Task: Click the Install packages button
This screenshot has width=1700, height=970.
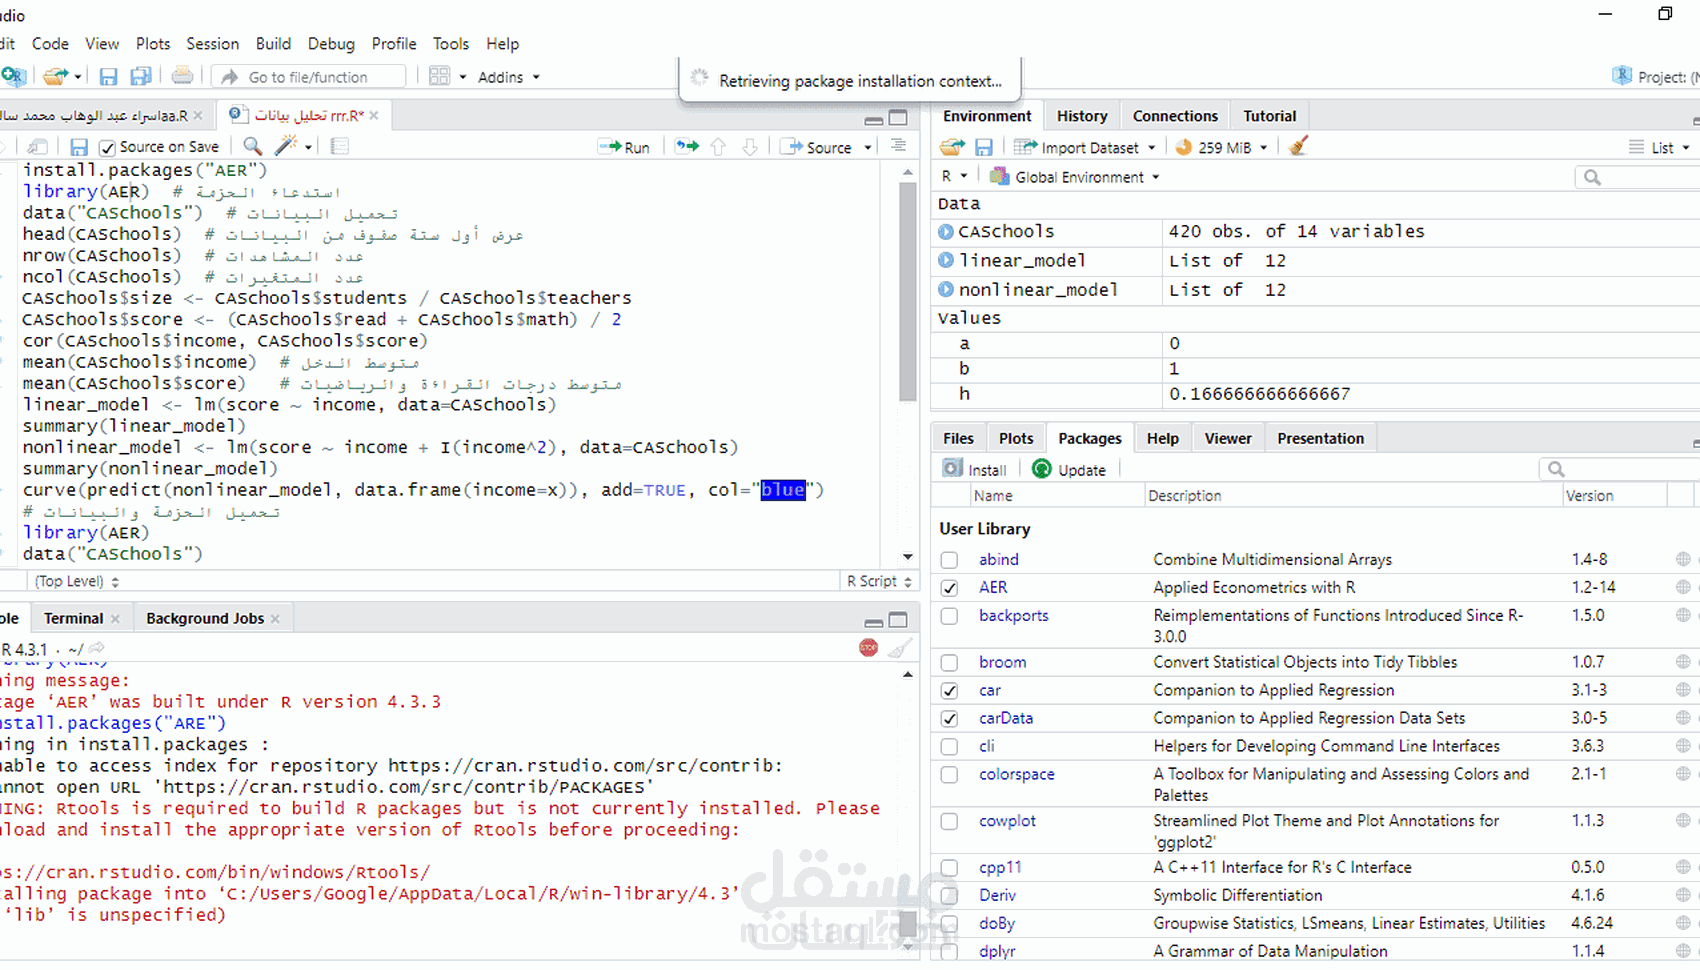Action: pyautogui.click(x=974, y=469)
